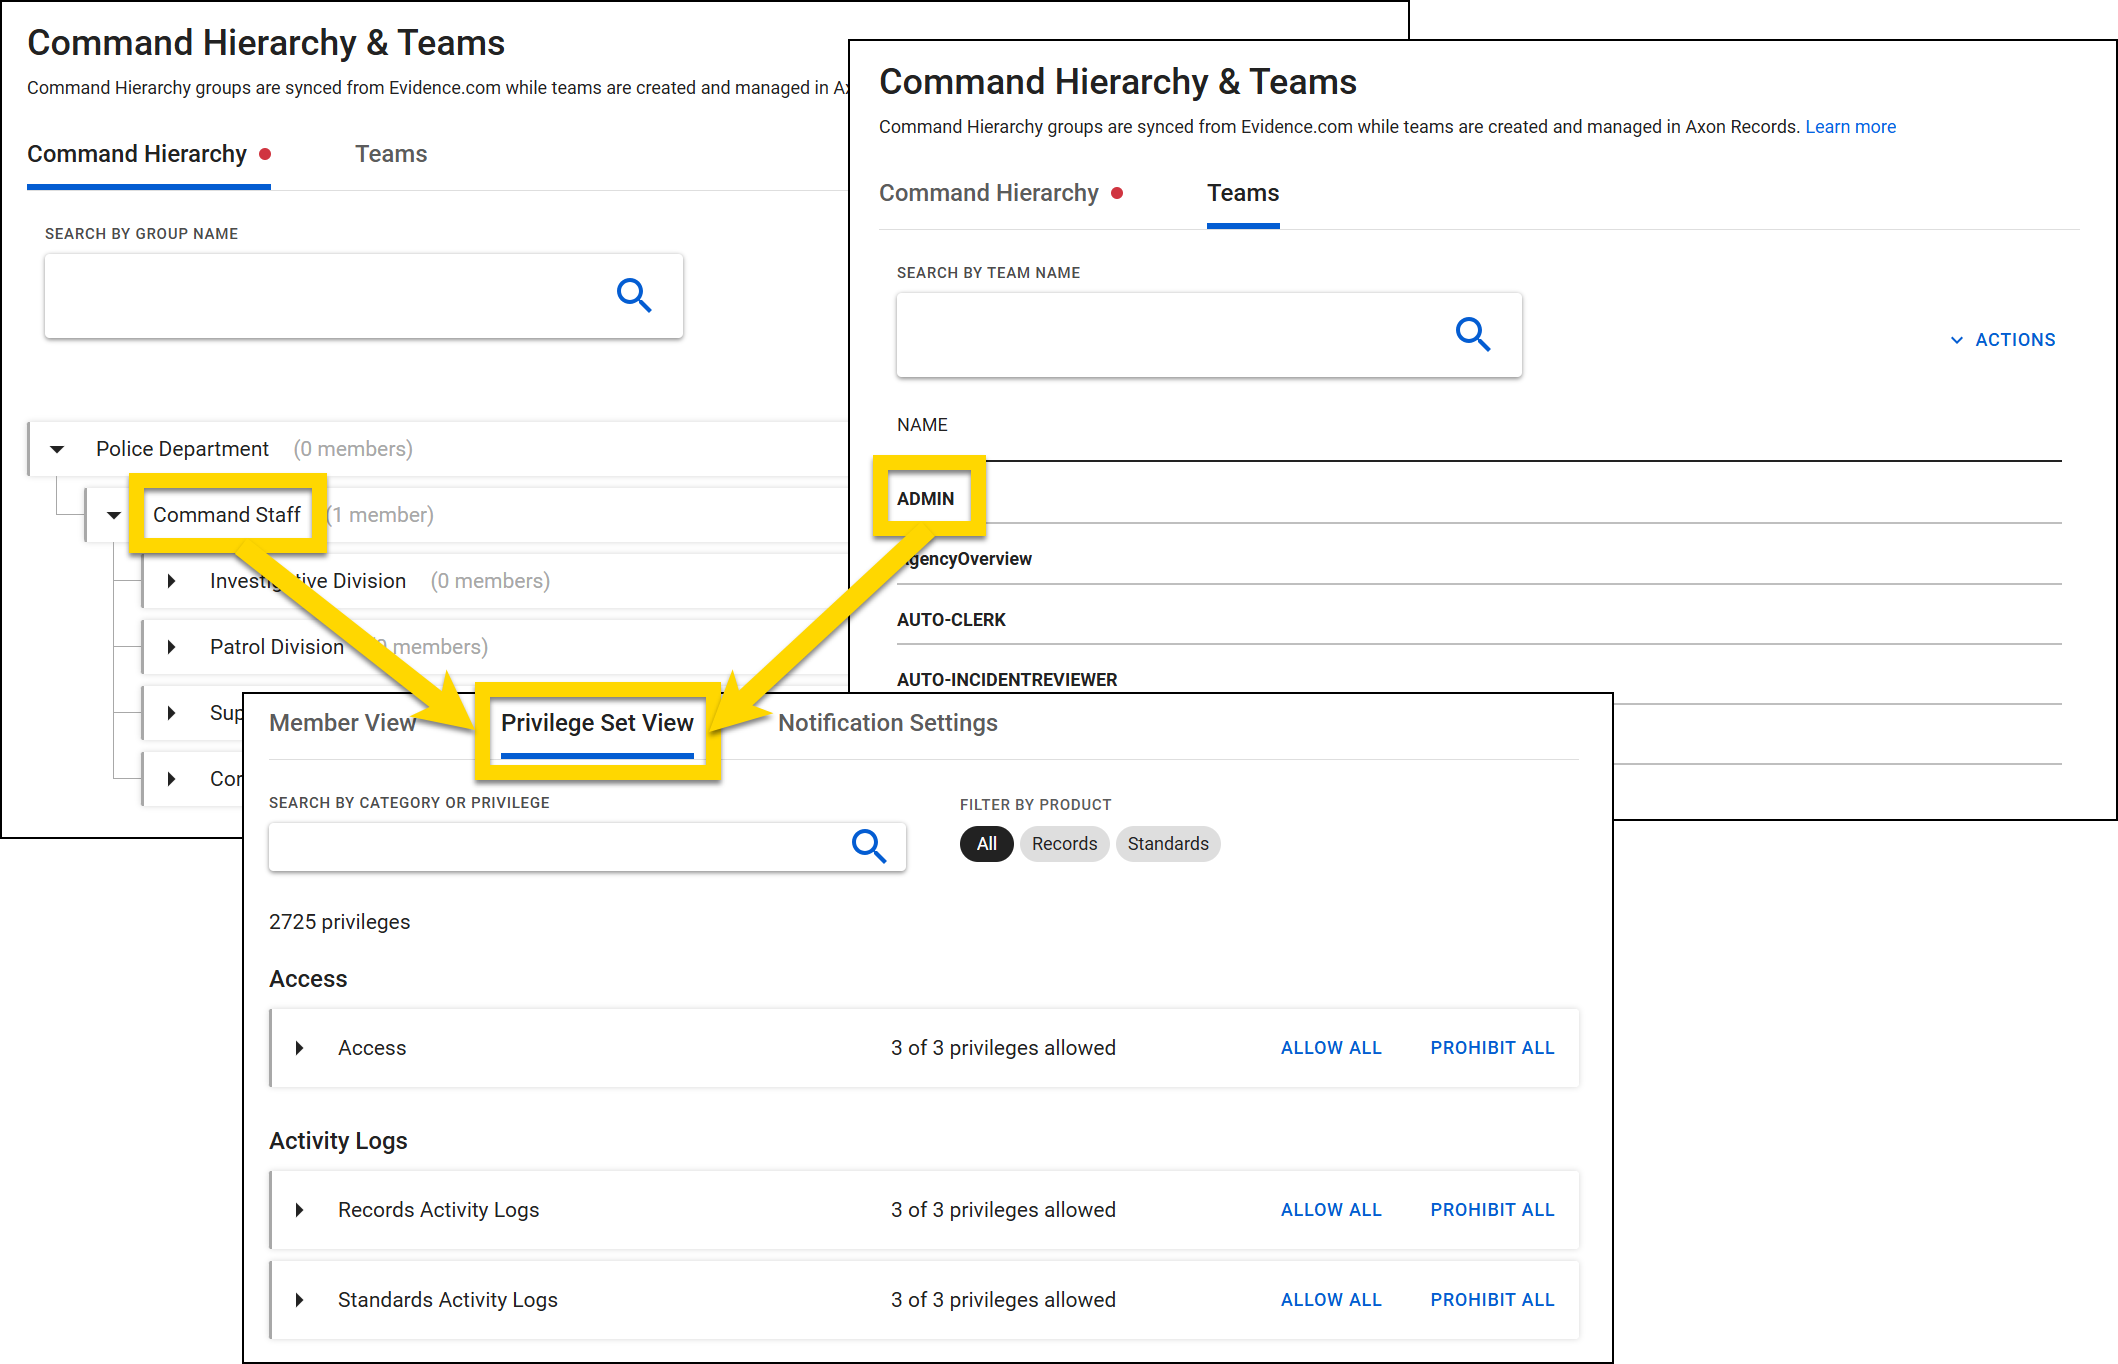
Task: Switch to the Member View tab
Action: pyautogui.click(x=342, y=722)
